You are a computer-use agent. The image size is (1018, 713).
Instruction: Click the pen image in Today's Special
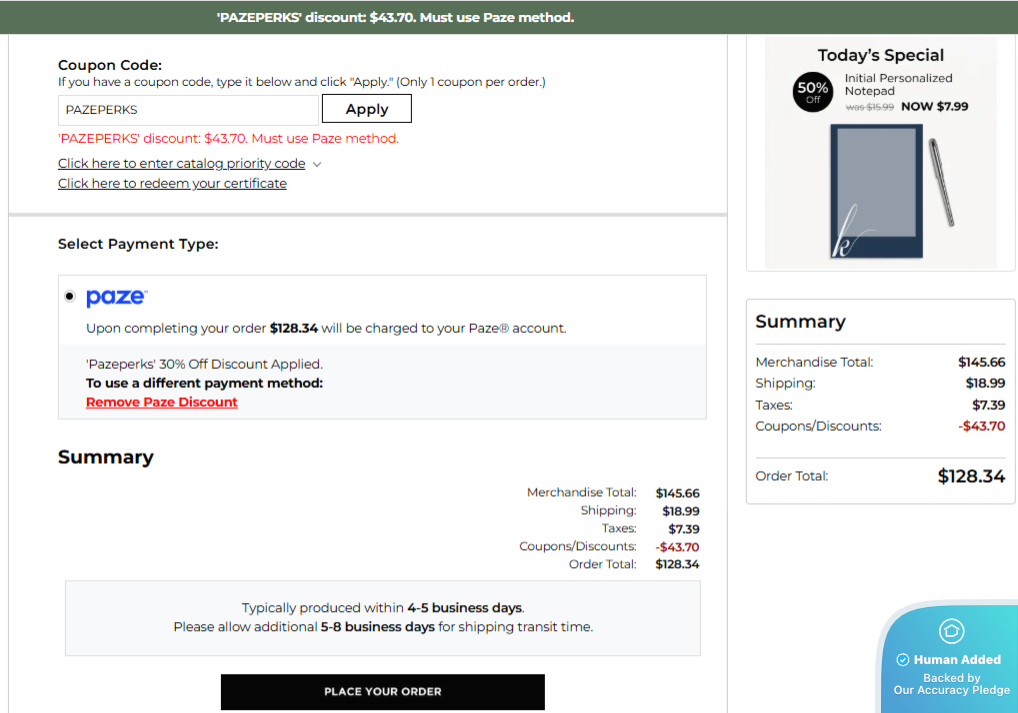tap(941, 182)
